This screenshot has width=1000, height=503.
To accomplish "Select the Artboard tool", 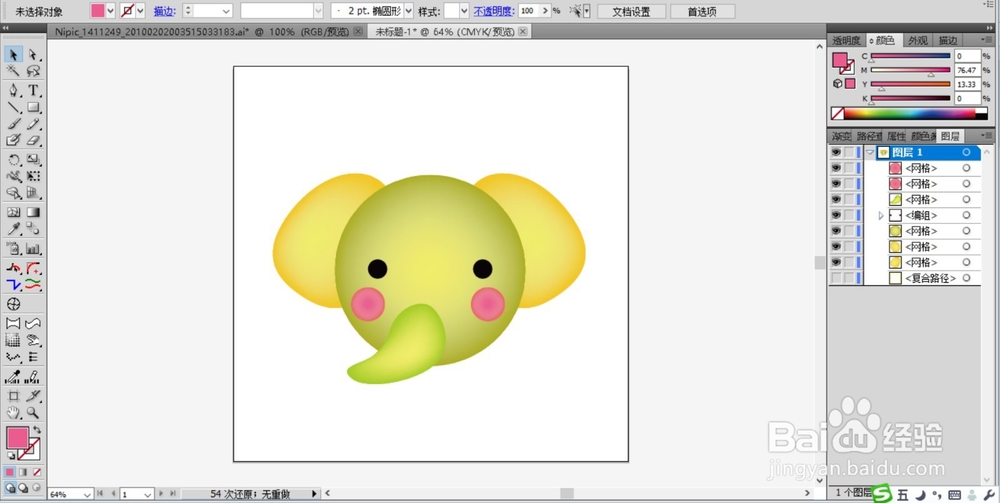I will click(13, 396).
